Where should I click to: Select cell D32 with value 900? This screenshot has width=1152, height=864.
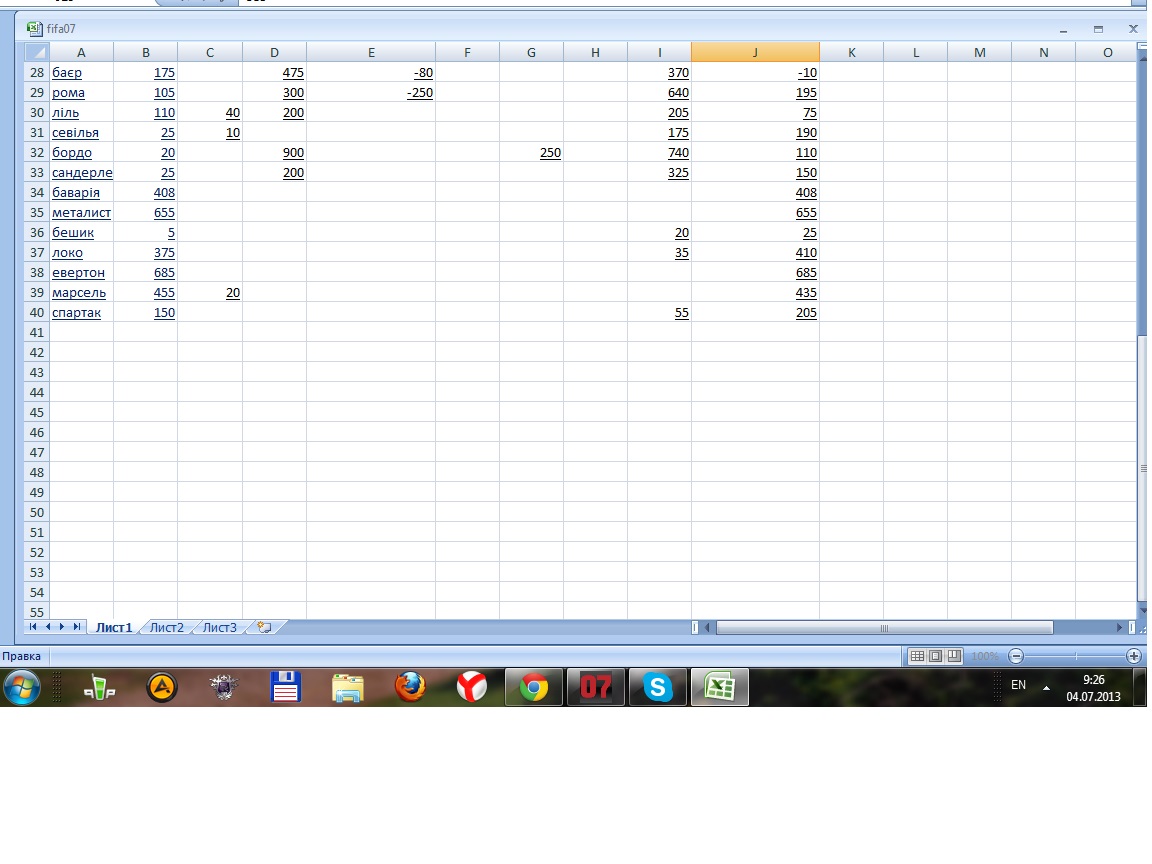click(274, 153)
